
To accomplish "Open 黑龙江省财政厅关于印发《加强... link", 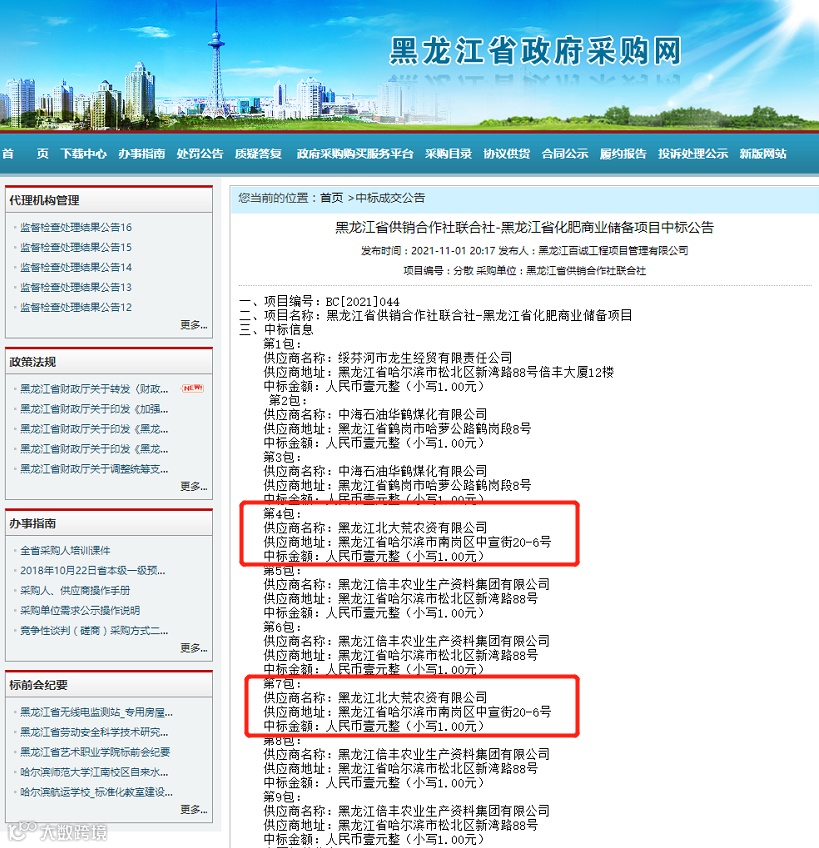I will [94, 409].
